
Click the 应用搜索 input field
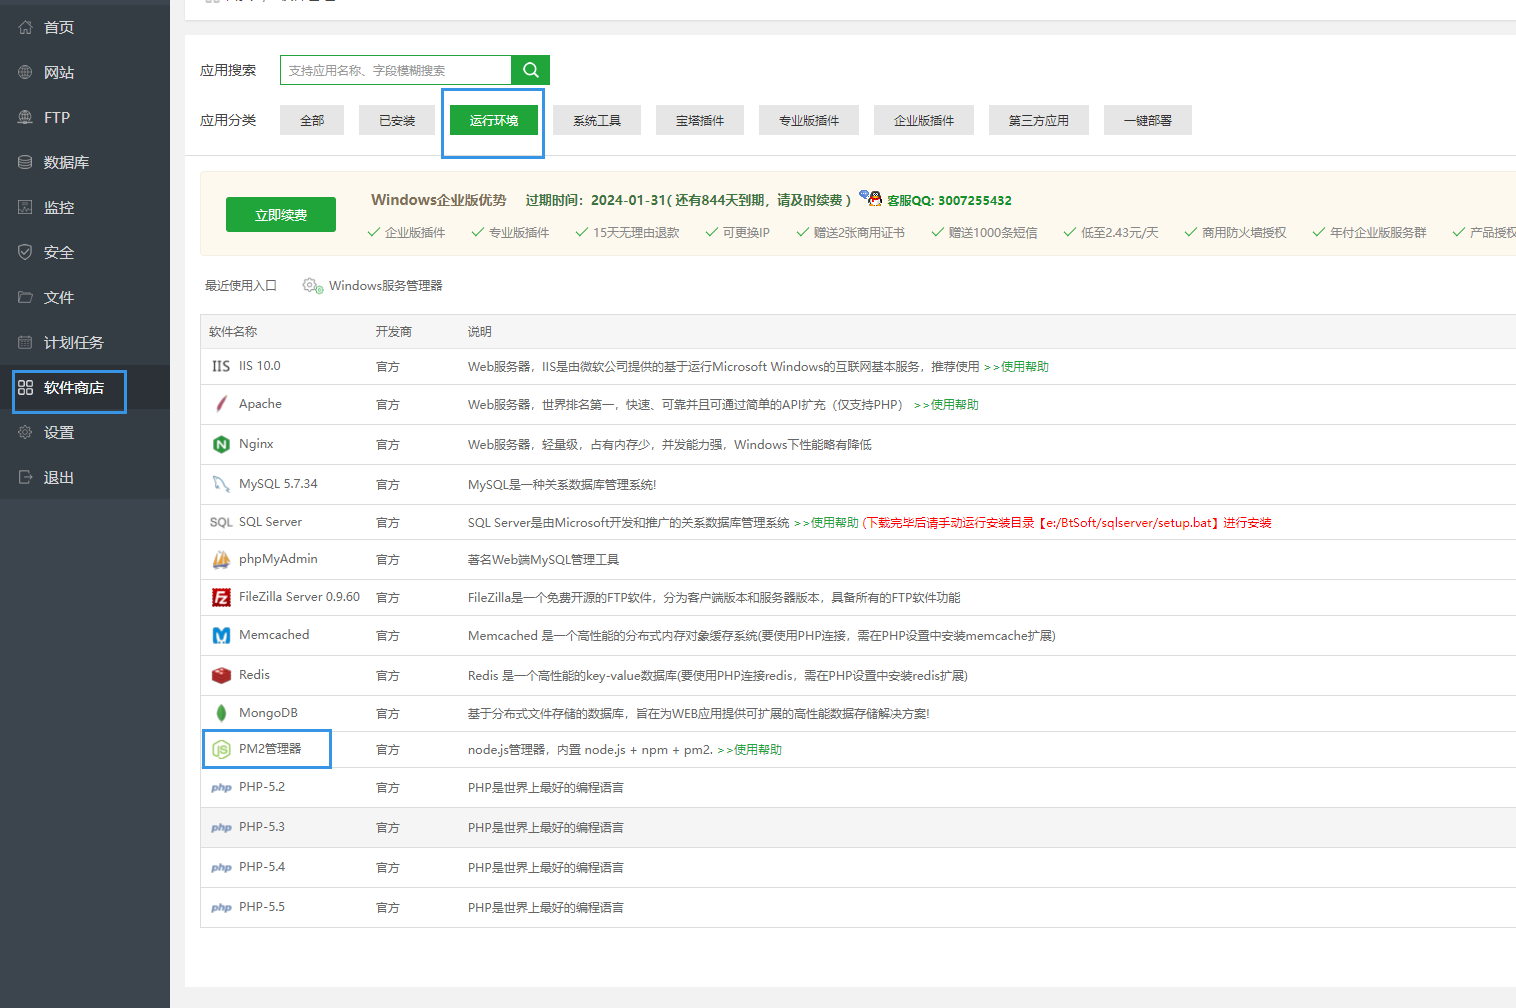[x=396, y=70]
